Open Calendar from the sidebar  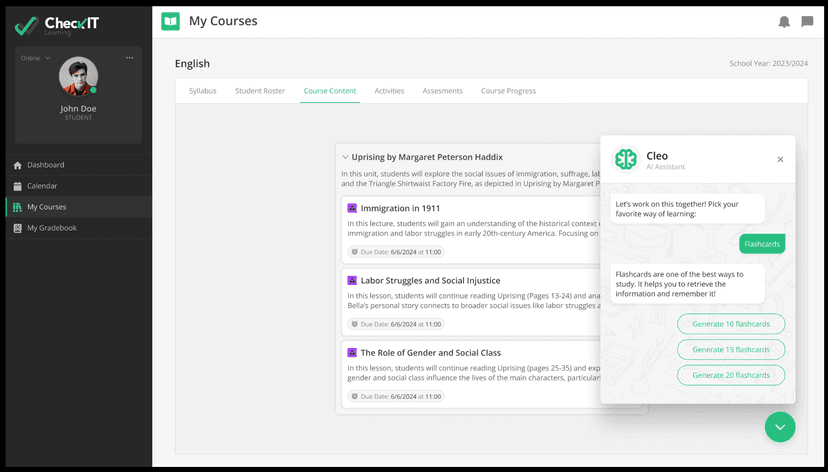pyautogui.click(x=79, y=186)
